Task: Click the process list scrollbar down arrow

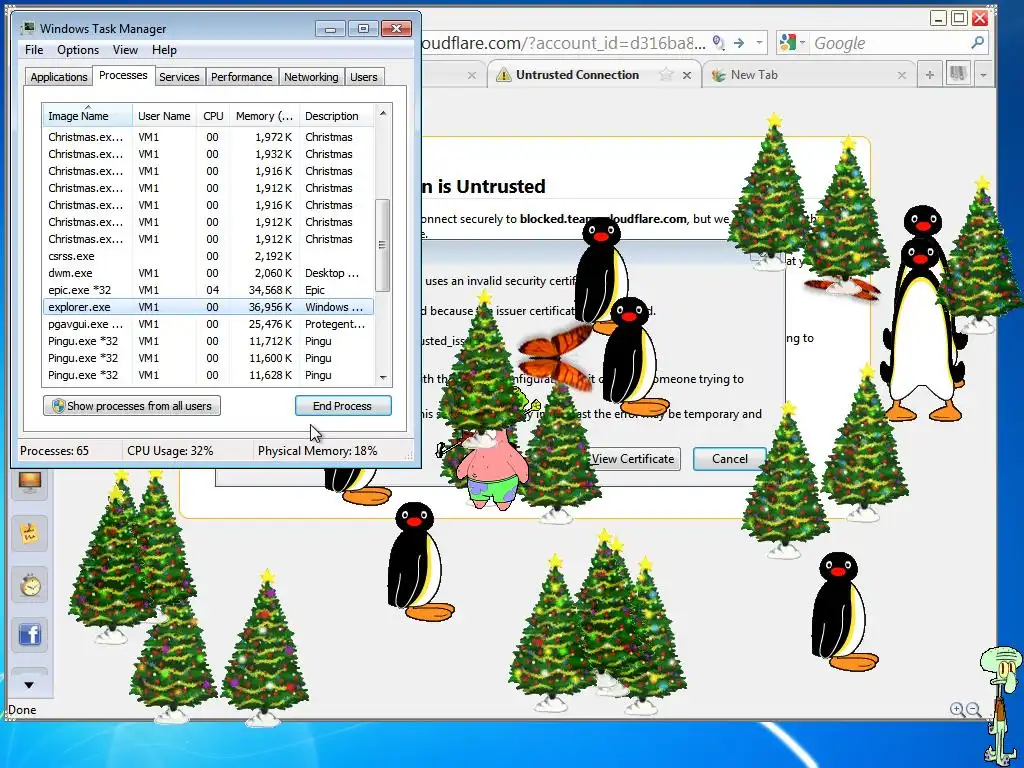Action: (383, 377)
